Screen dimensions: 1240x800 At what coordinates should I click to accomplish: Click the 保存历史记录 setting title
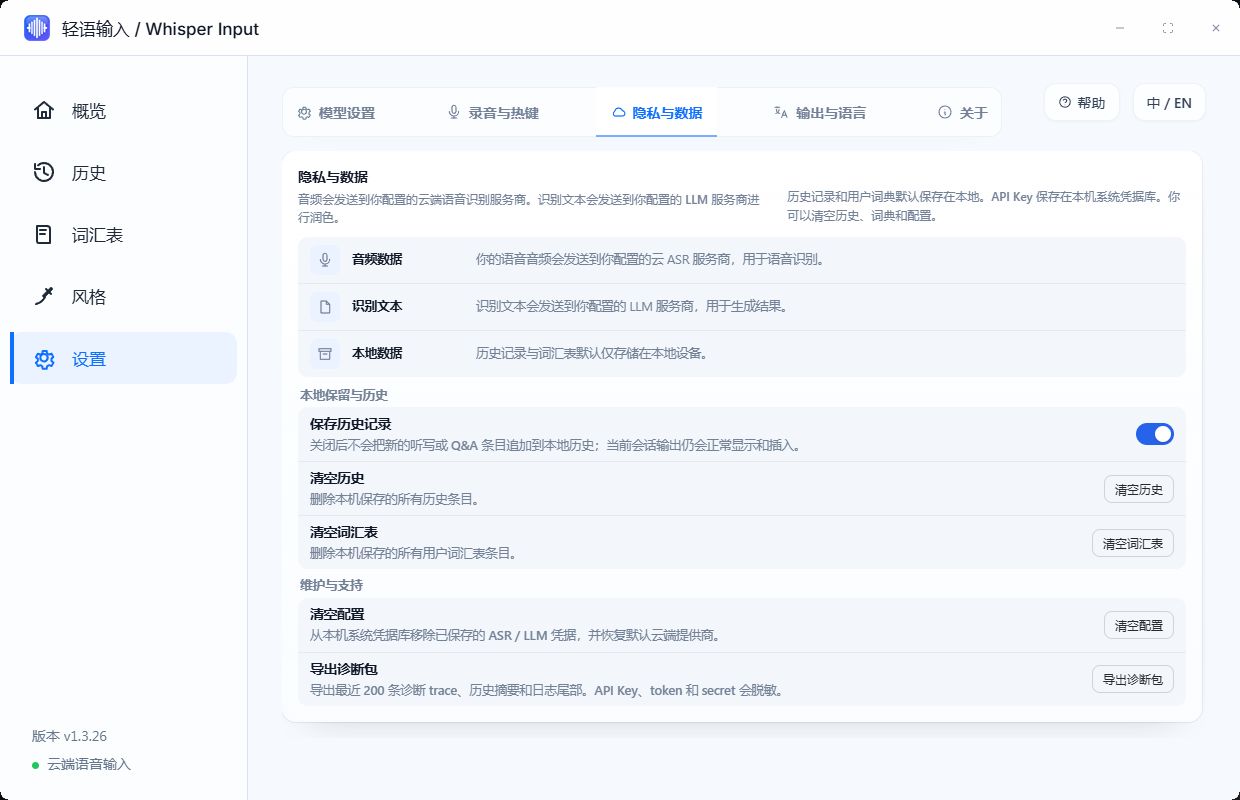pyautogui.click(x=350, y=424)
